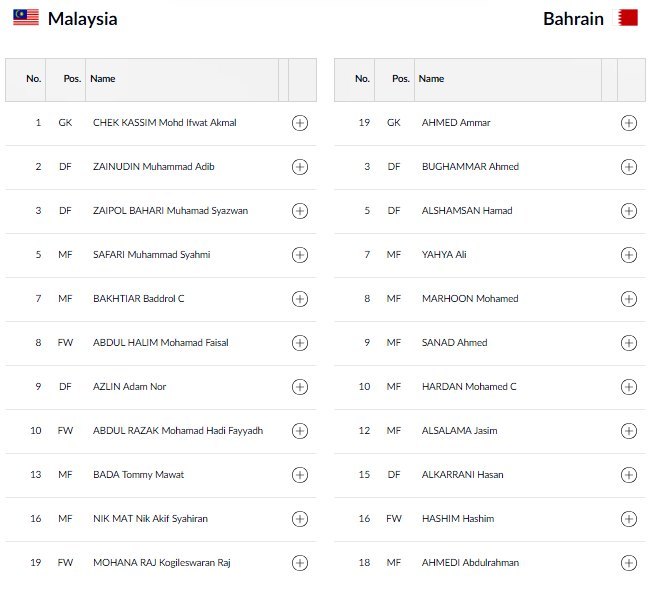Click plus icon next to BUGHAMMAR Ahmed
The image size is (669, 591).
pyautogui.click(x=628, y=167)
